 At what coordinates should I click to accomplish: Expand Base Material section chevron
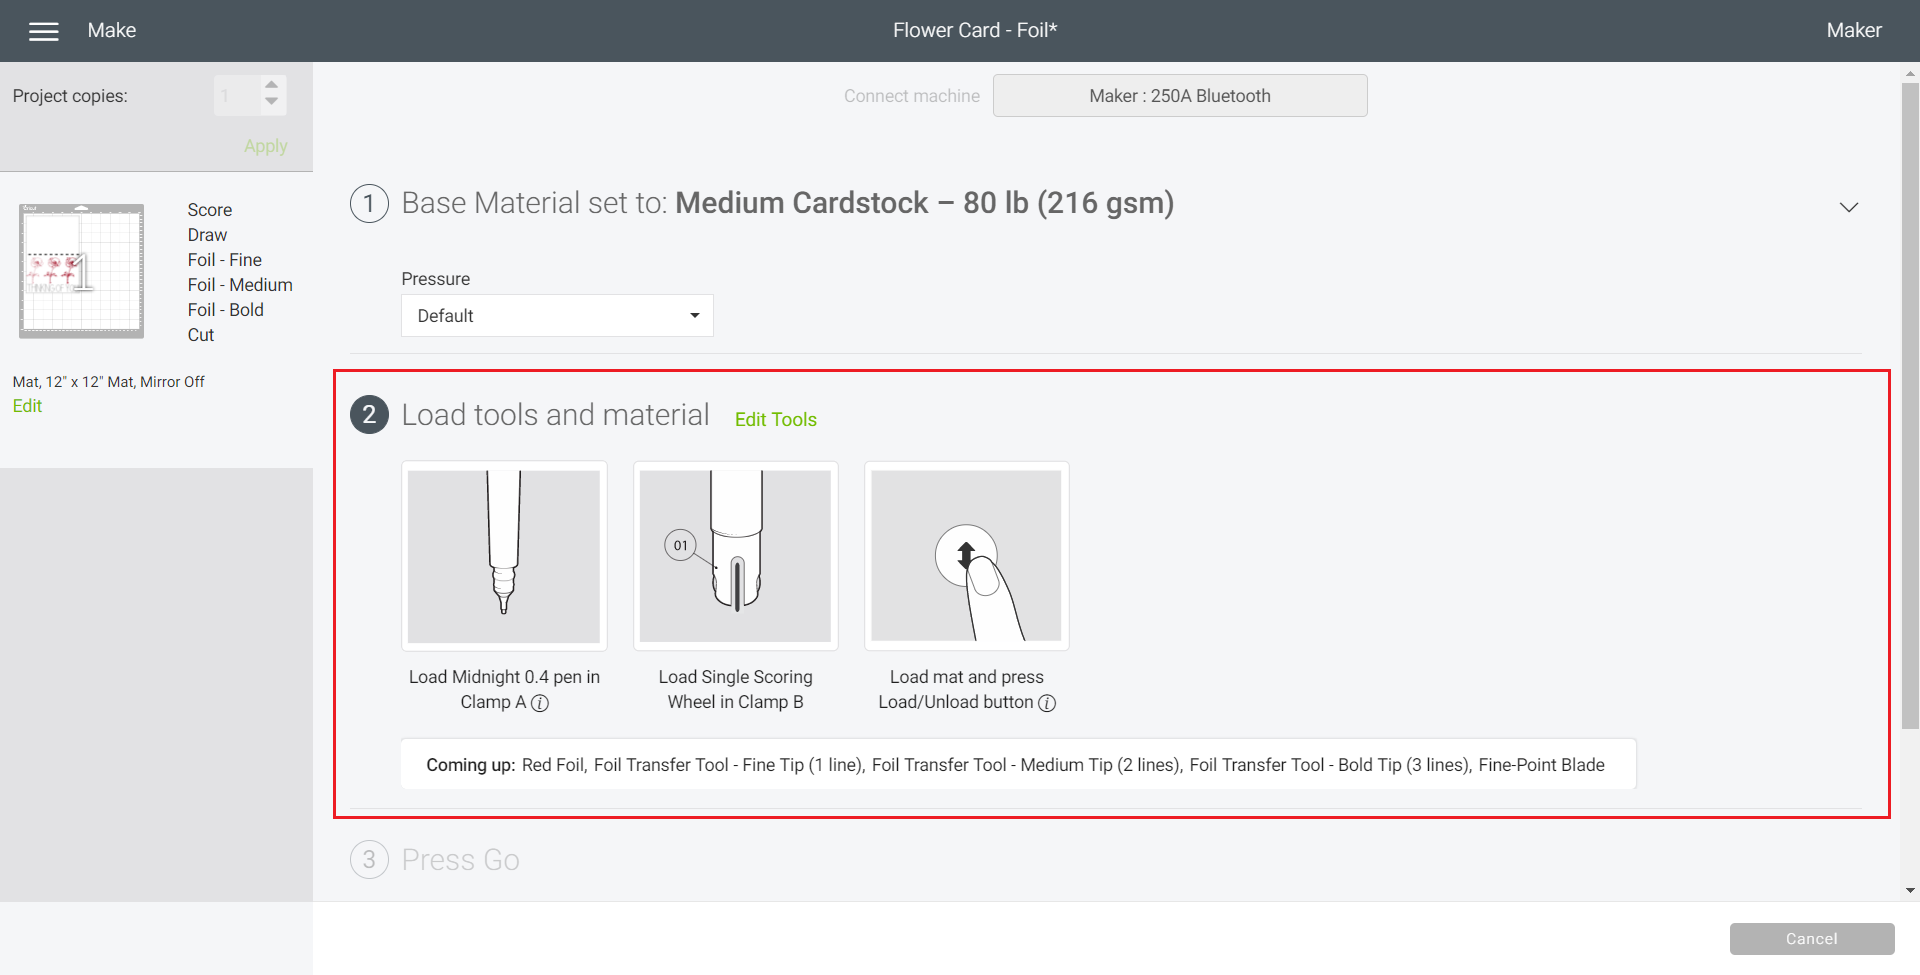[x=1848, y=207]
